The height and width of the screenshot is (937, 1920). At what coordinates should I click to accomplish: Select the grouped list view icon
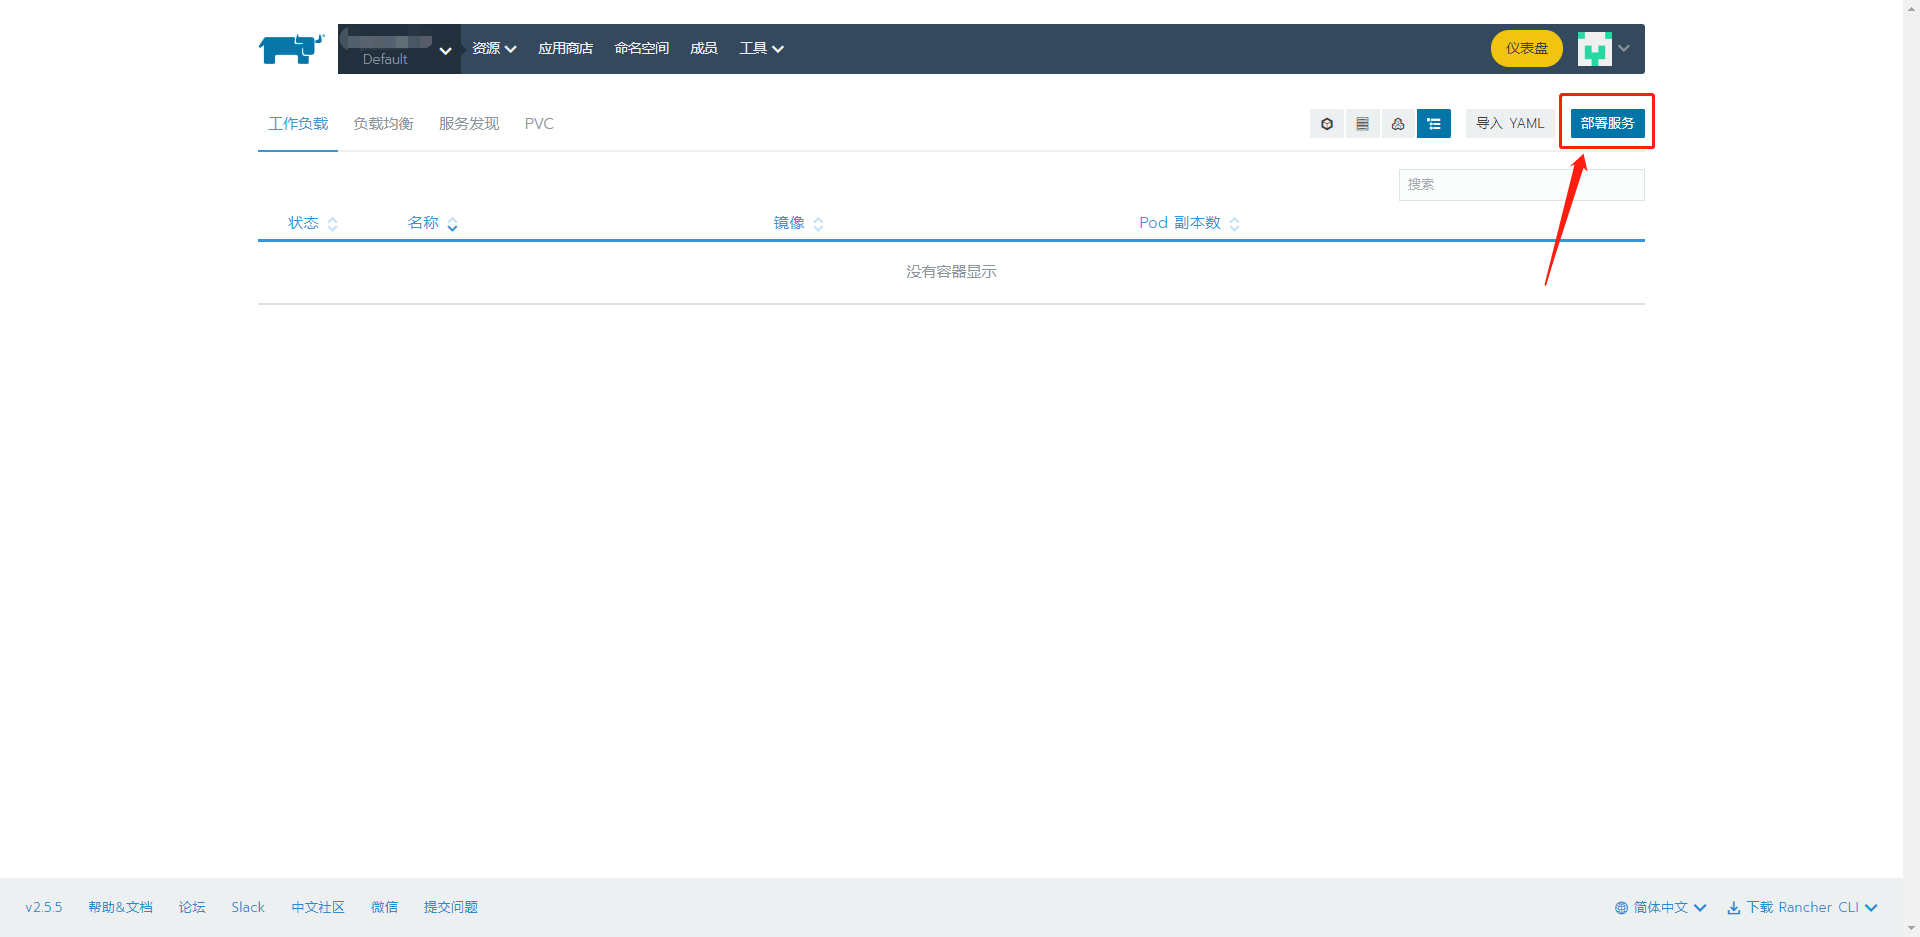click(1434, 124)
